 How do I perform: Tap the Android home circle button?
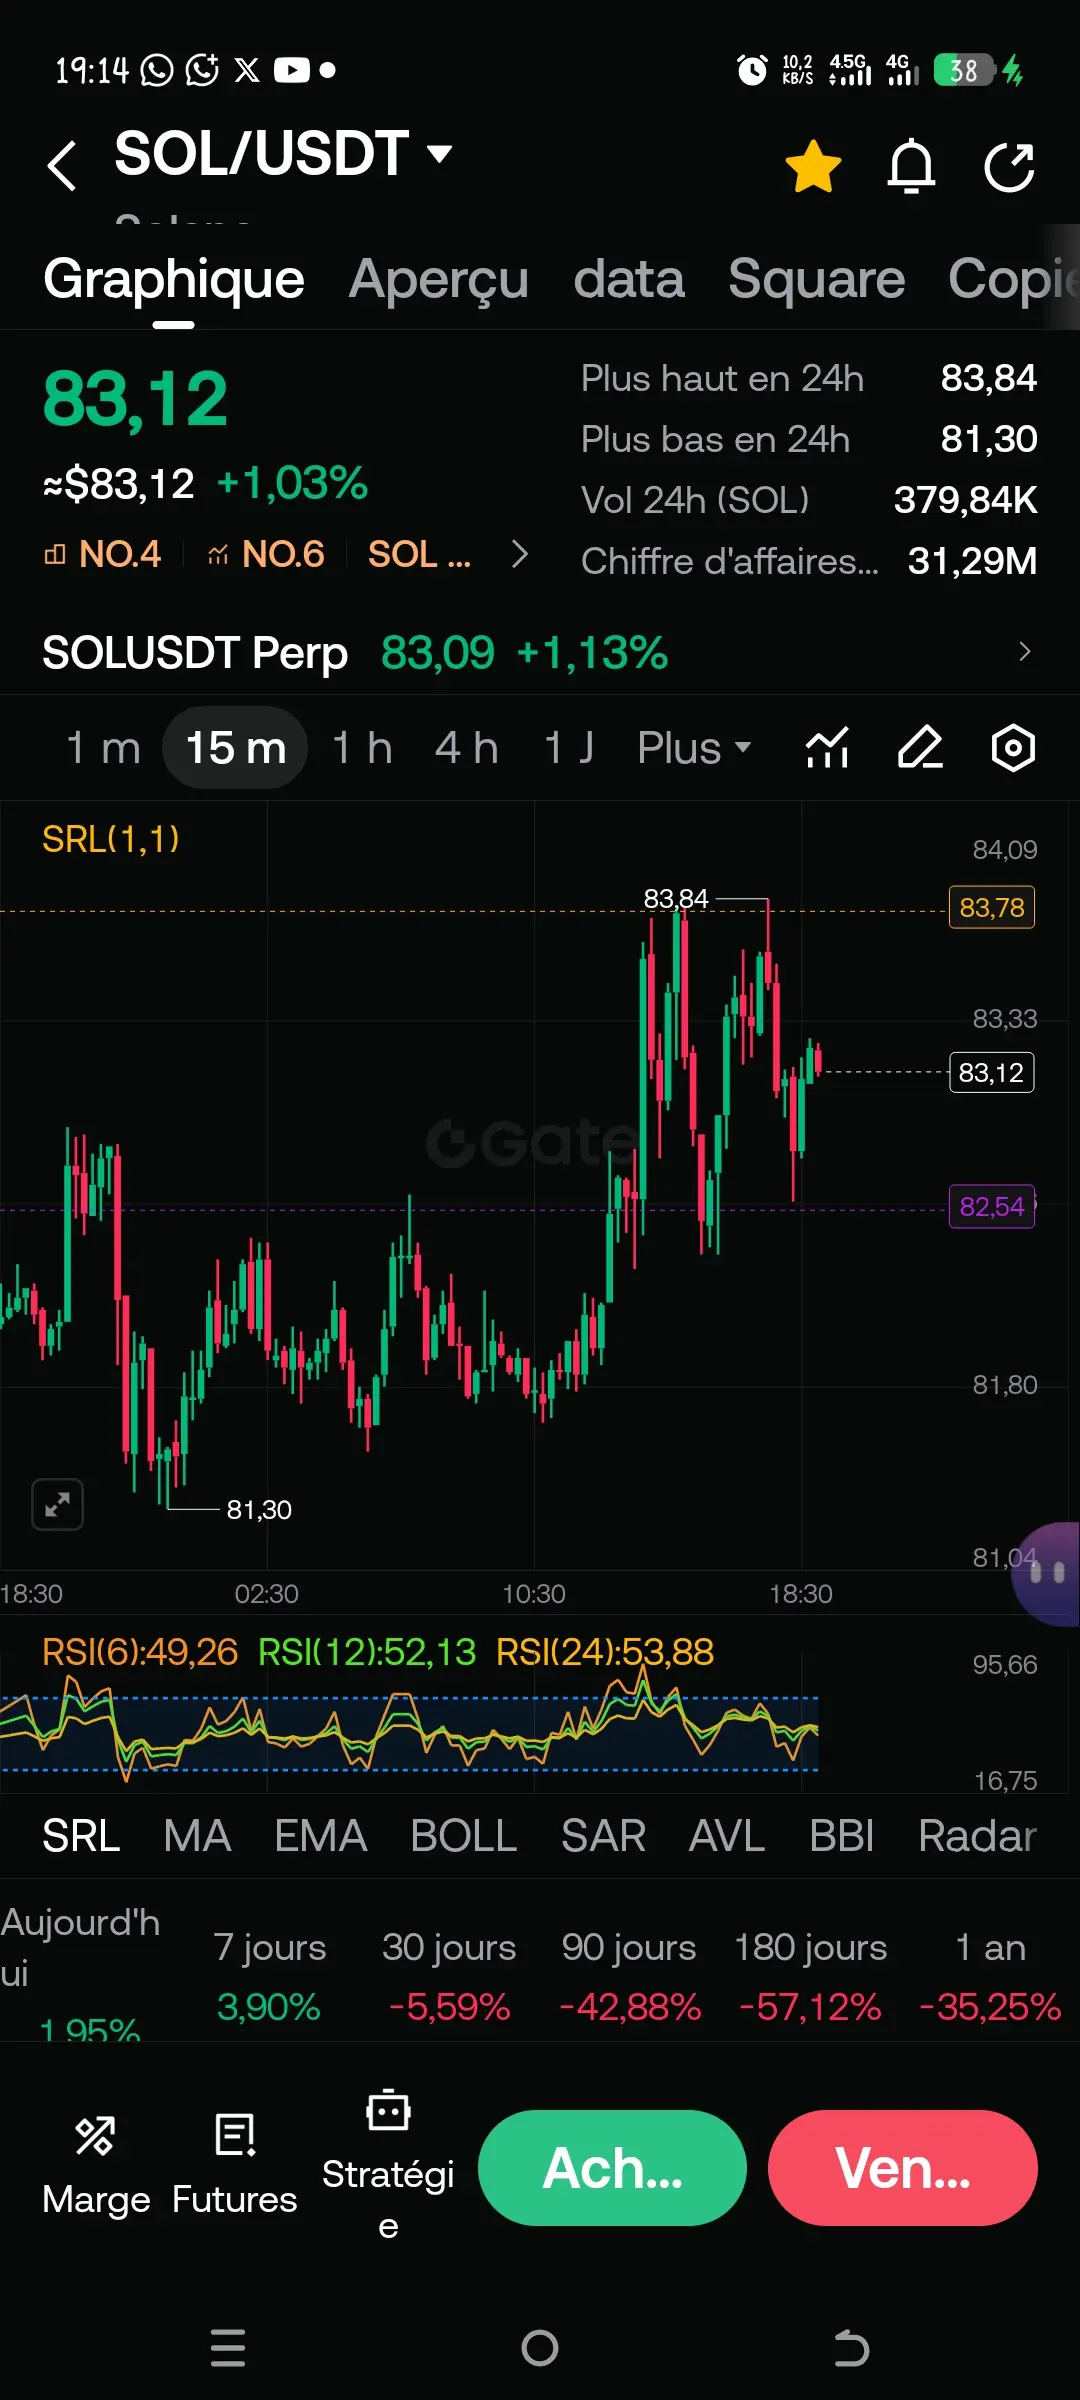pos(540,2347)
